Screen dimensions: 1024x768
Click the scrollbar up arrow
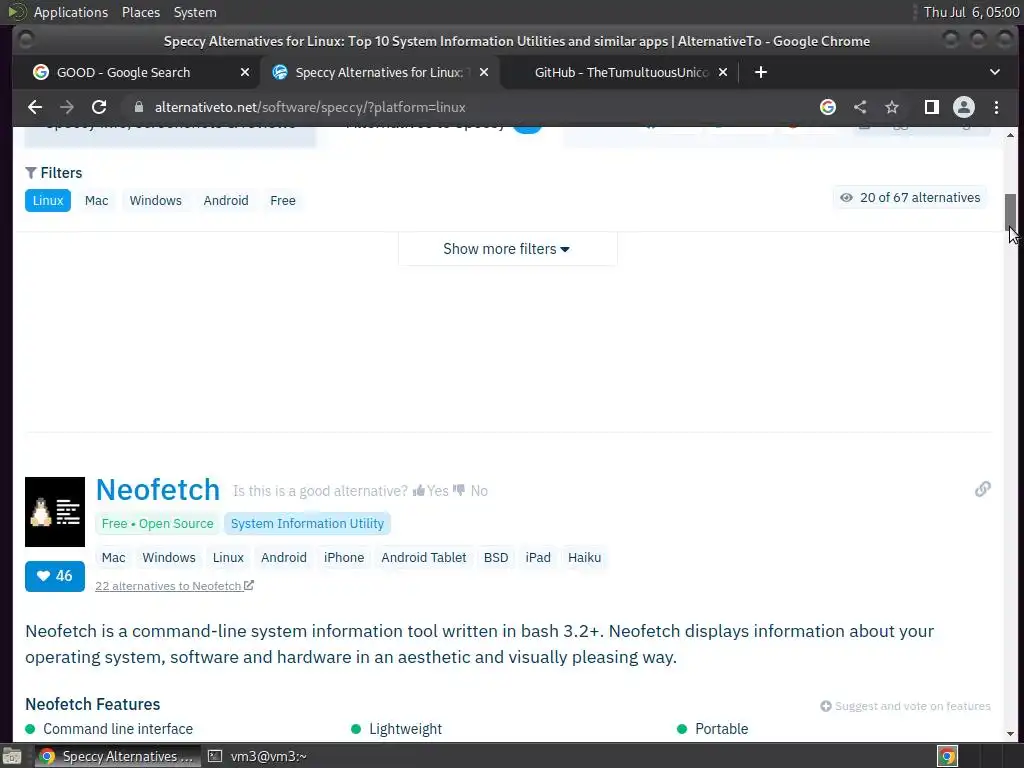click(x=1010, y=135)
